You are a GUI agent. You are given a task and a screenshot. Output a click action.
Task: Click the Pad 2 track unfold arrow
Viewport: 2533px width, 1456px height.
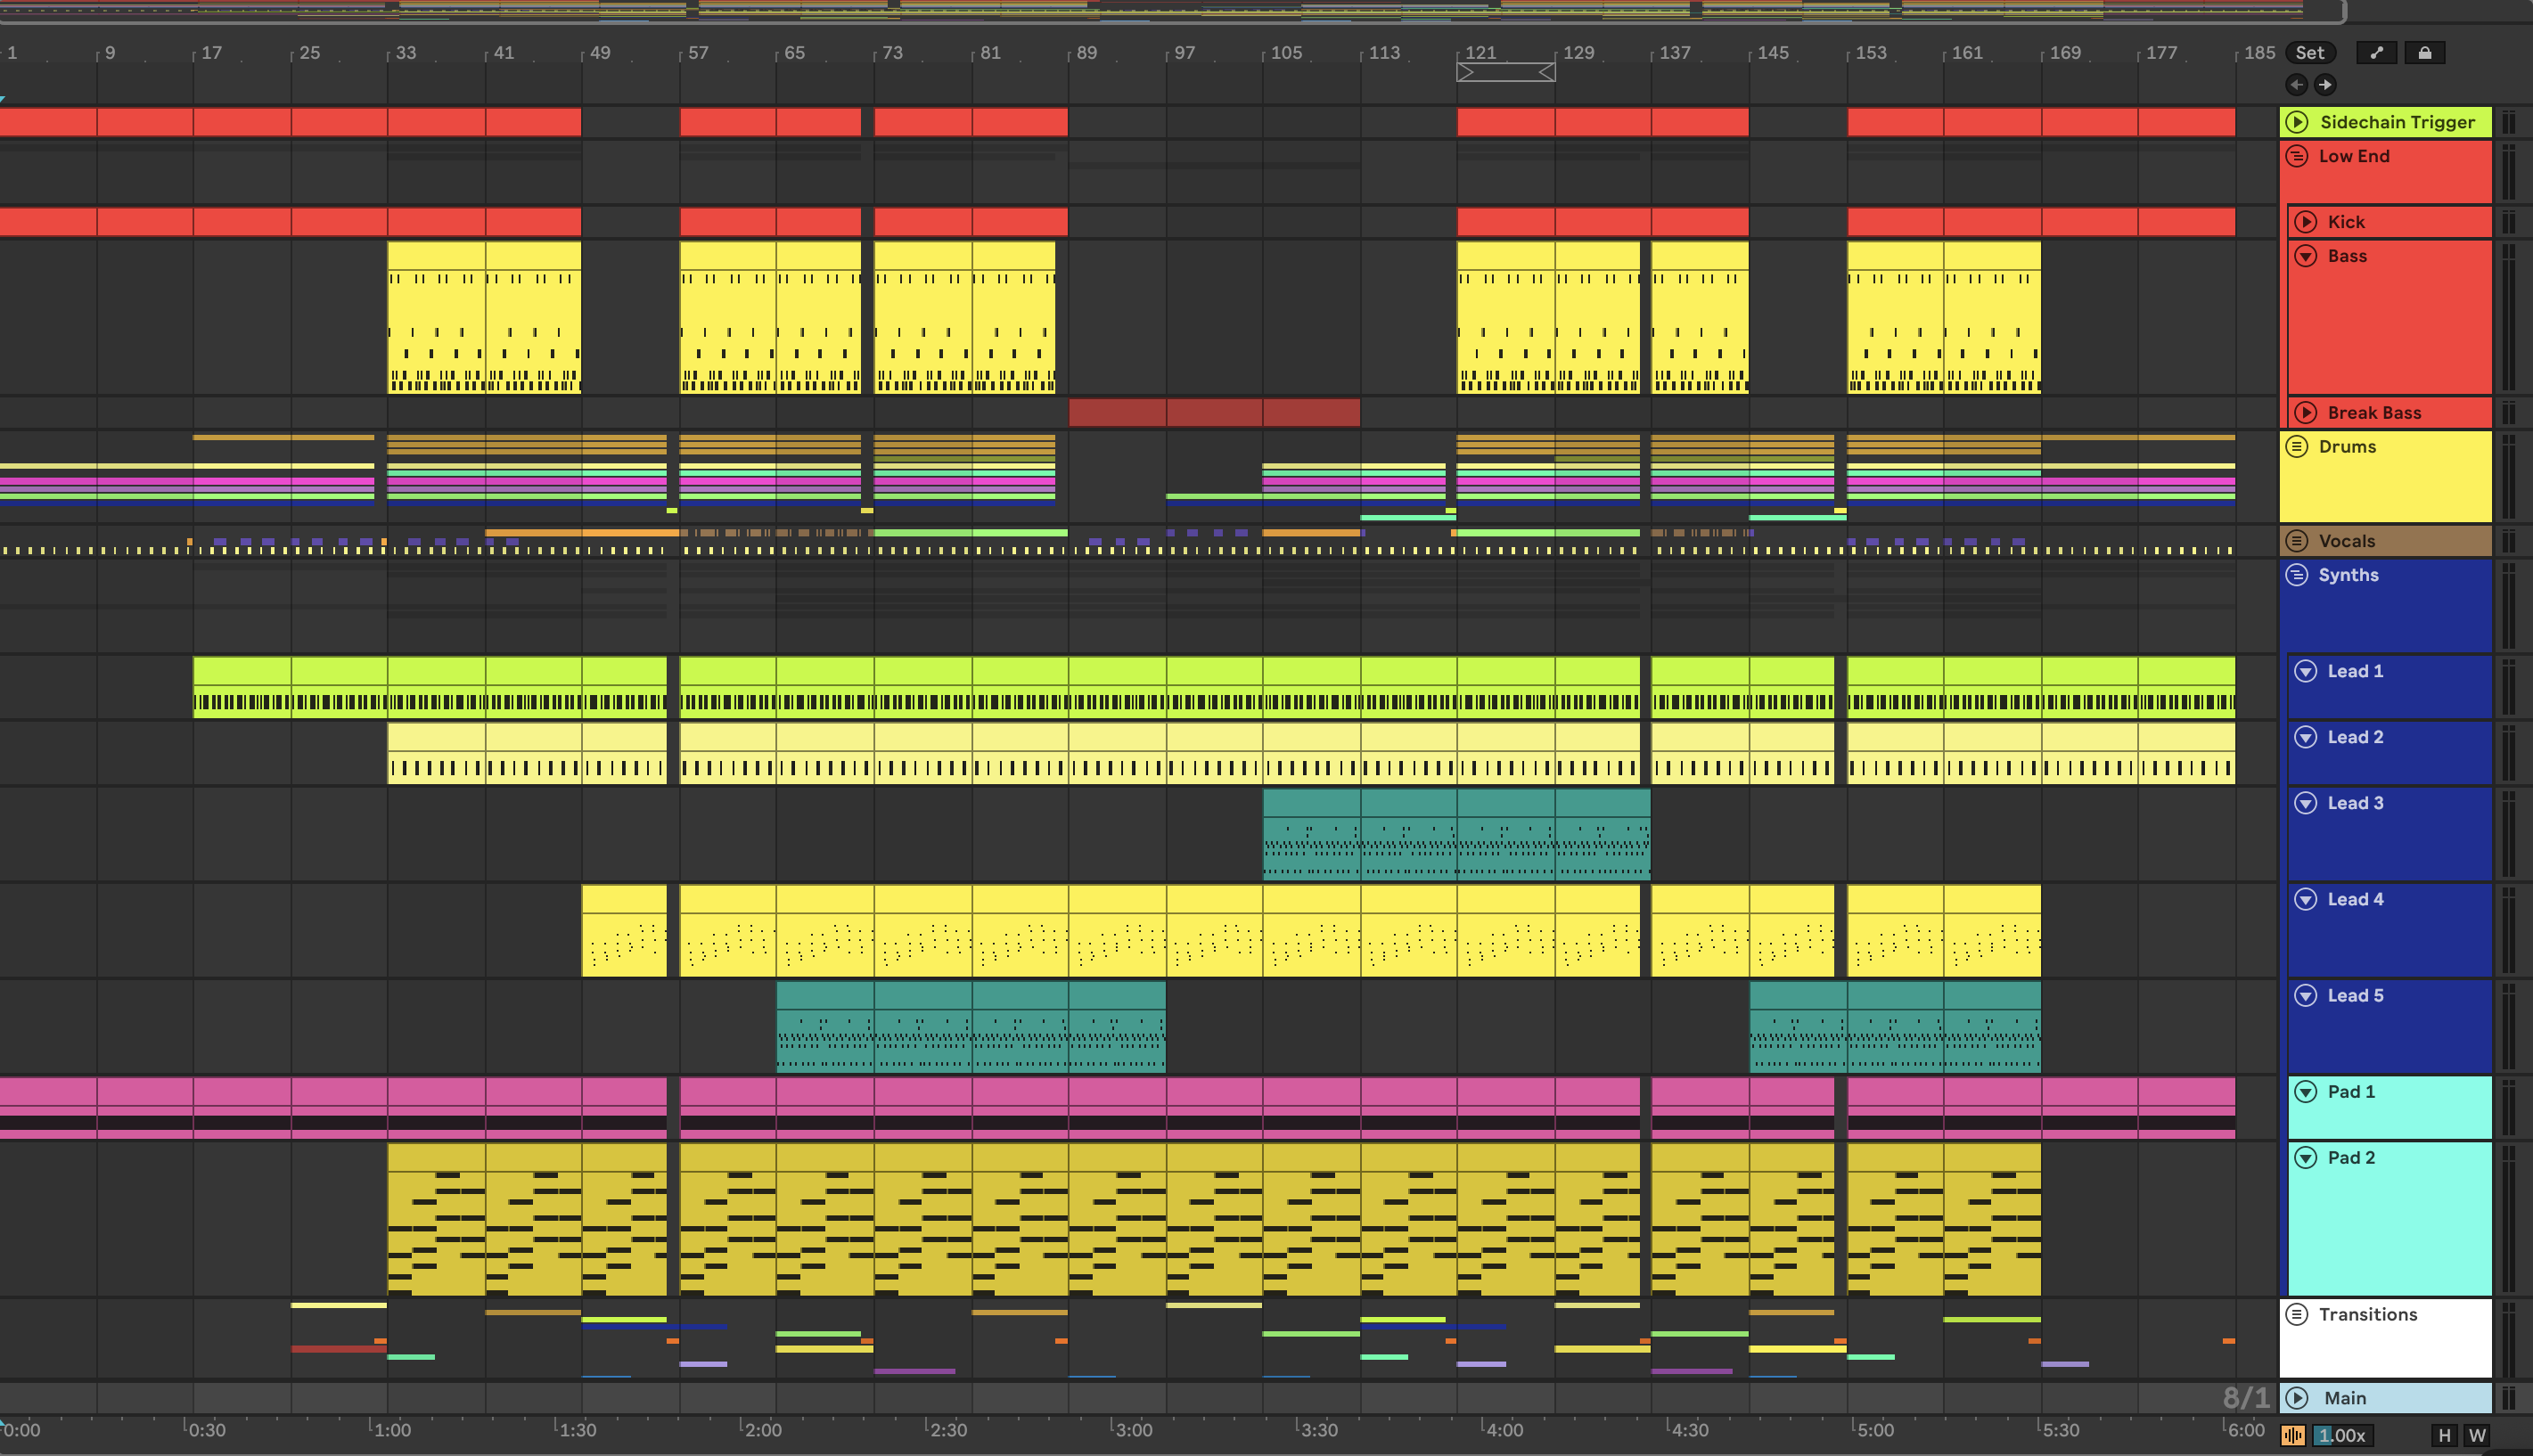click(2306, 1157)
